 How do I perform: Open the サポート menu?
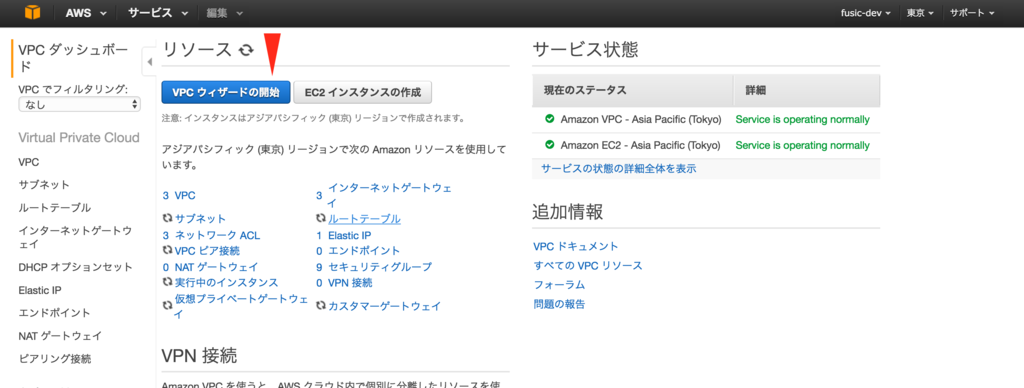pos(972,13)
